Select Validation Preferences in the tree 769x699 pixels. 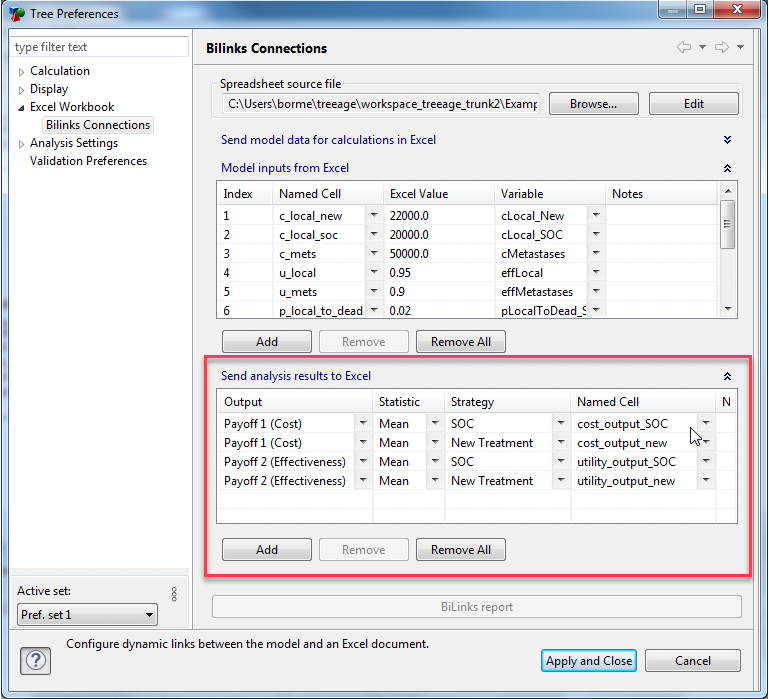coord(88,161)
